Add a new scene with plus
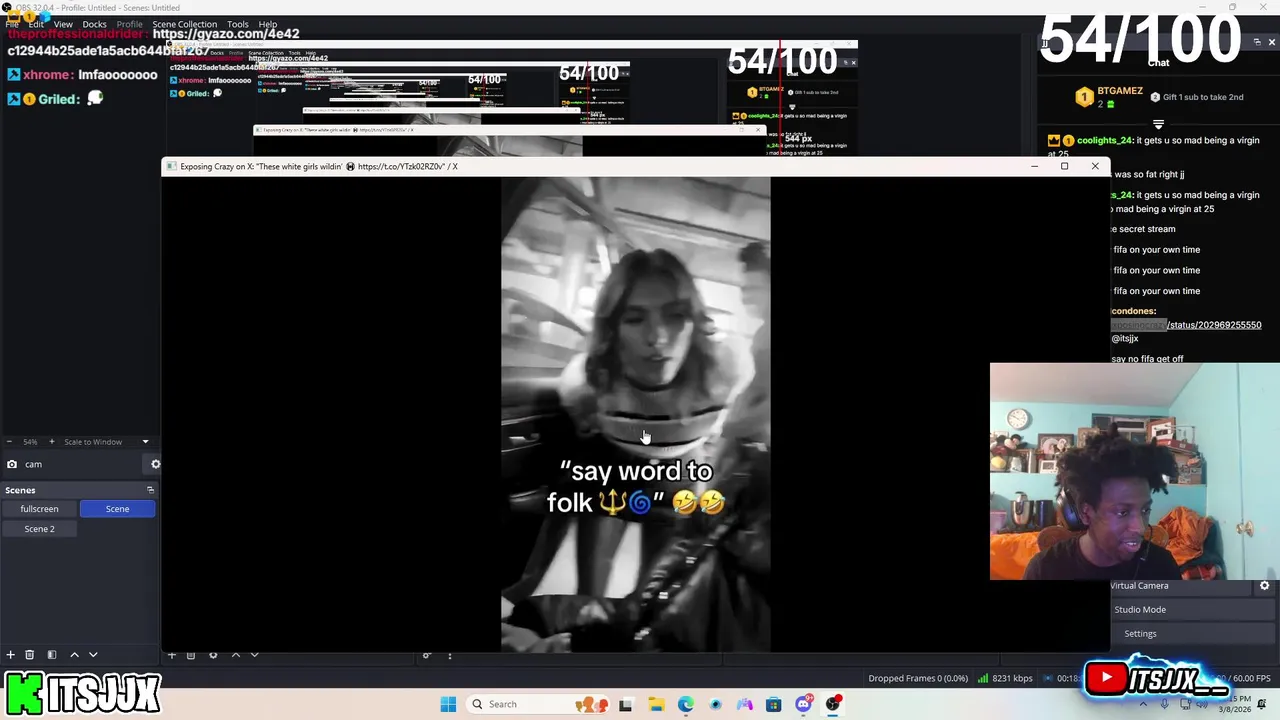Image resolution: width=1280 pixels, height=720 pixels. pos(10,655)
